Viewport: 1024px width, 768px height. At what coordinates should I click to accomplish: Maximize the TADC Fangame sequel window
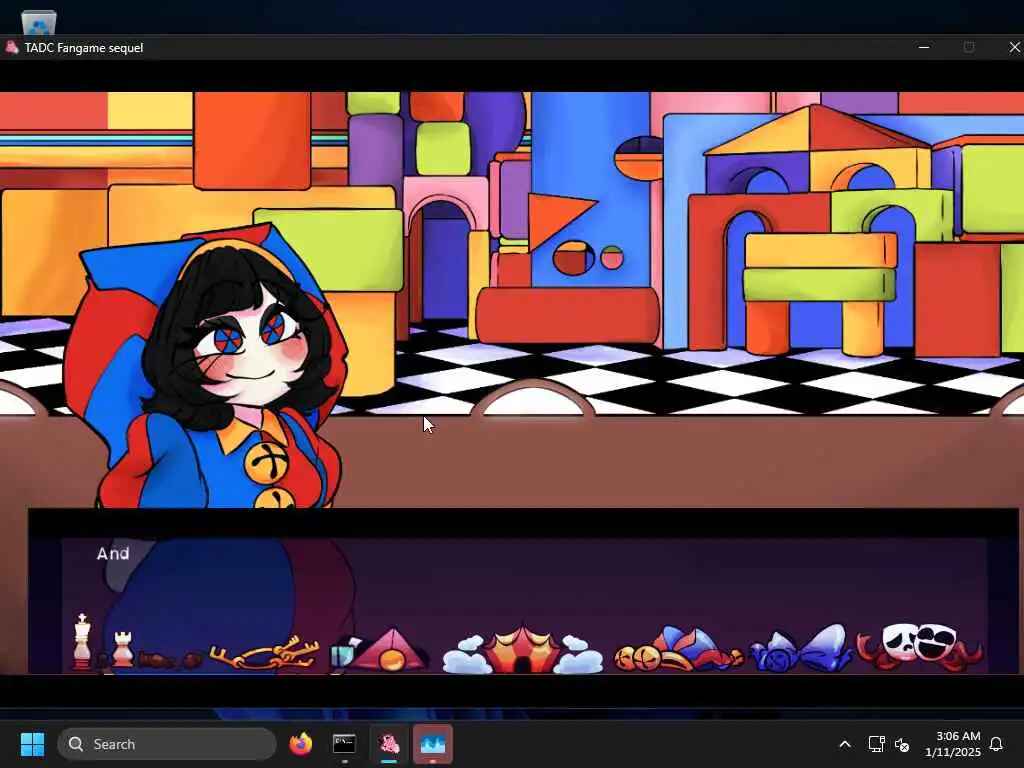(968, 47)
